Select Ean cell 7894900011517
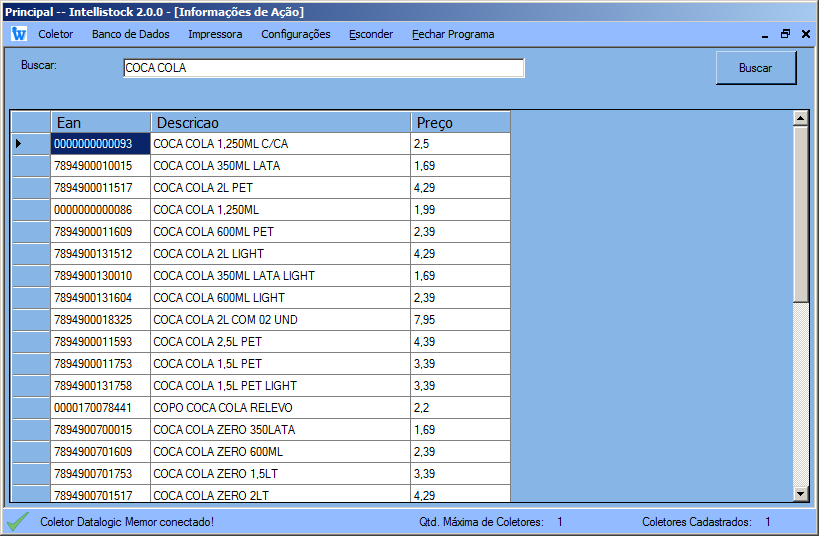 101,188
